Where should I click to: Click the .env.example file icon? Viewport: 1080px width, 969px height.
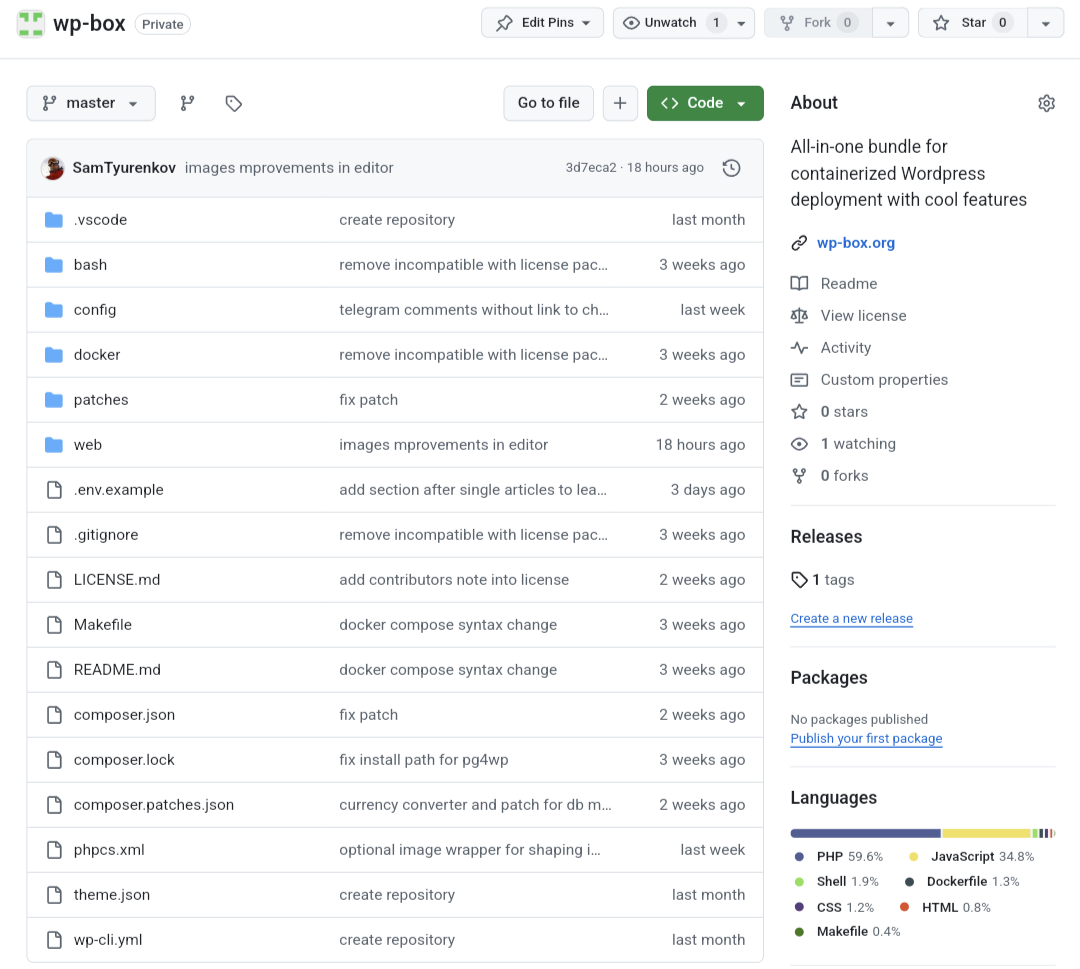pyautogui.click(x=54, y=490)
